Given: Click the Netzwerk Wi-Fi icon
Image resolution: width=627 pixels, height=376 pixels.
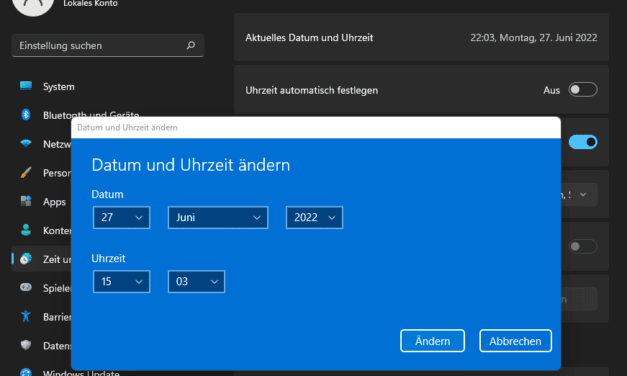Looking at the screenshot, I should click(26, 144).
